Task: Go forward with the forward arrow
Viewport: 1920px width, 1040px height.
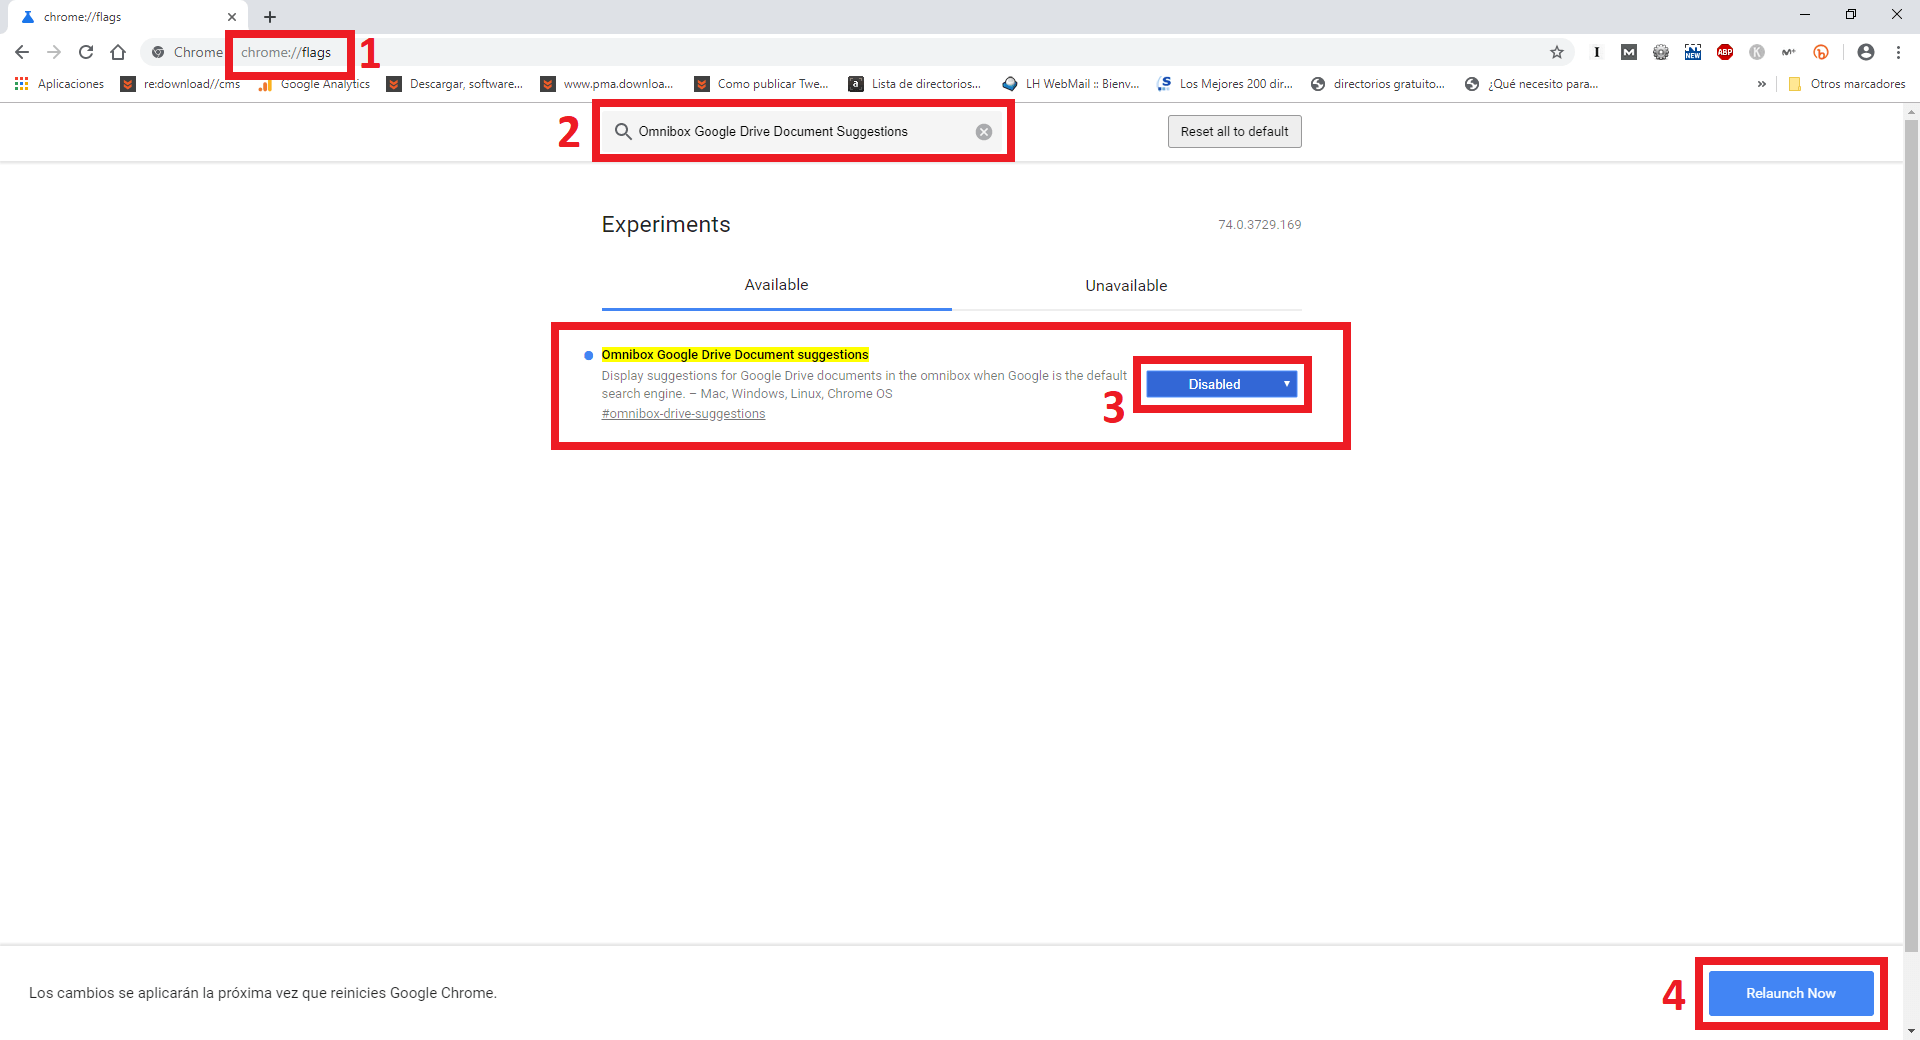Action: click(54, 52)
